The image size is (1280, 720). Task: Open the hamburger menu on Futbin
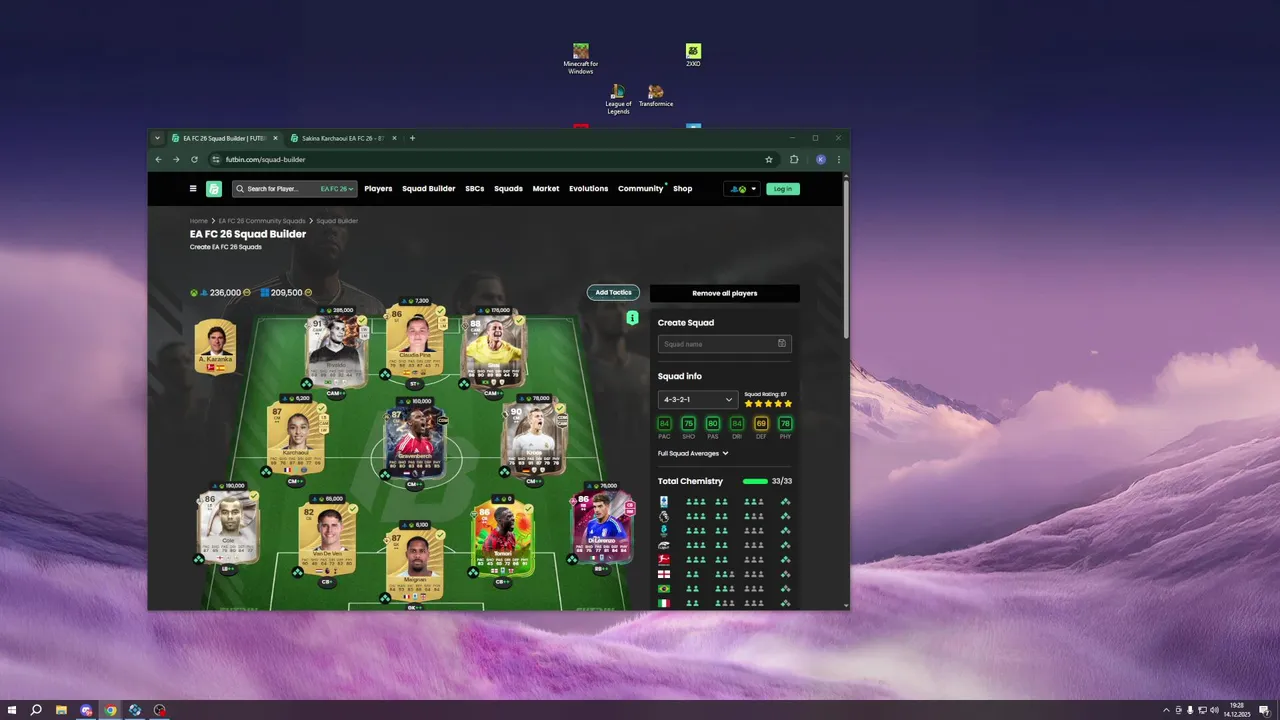pyautogui.click(x=193, y=189)
